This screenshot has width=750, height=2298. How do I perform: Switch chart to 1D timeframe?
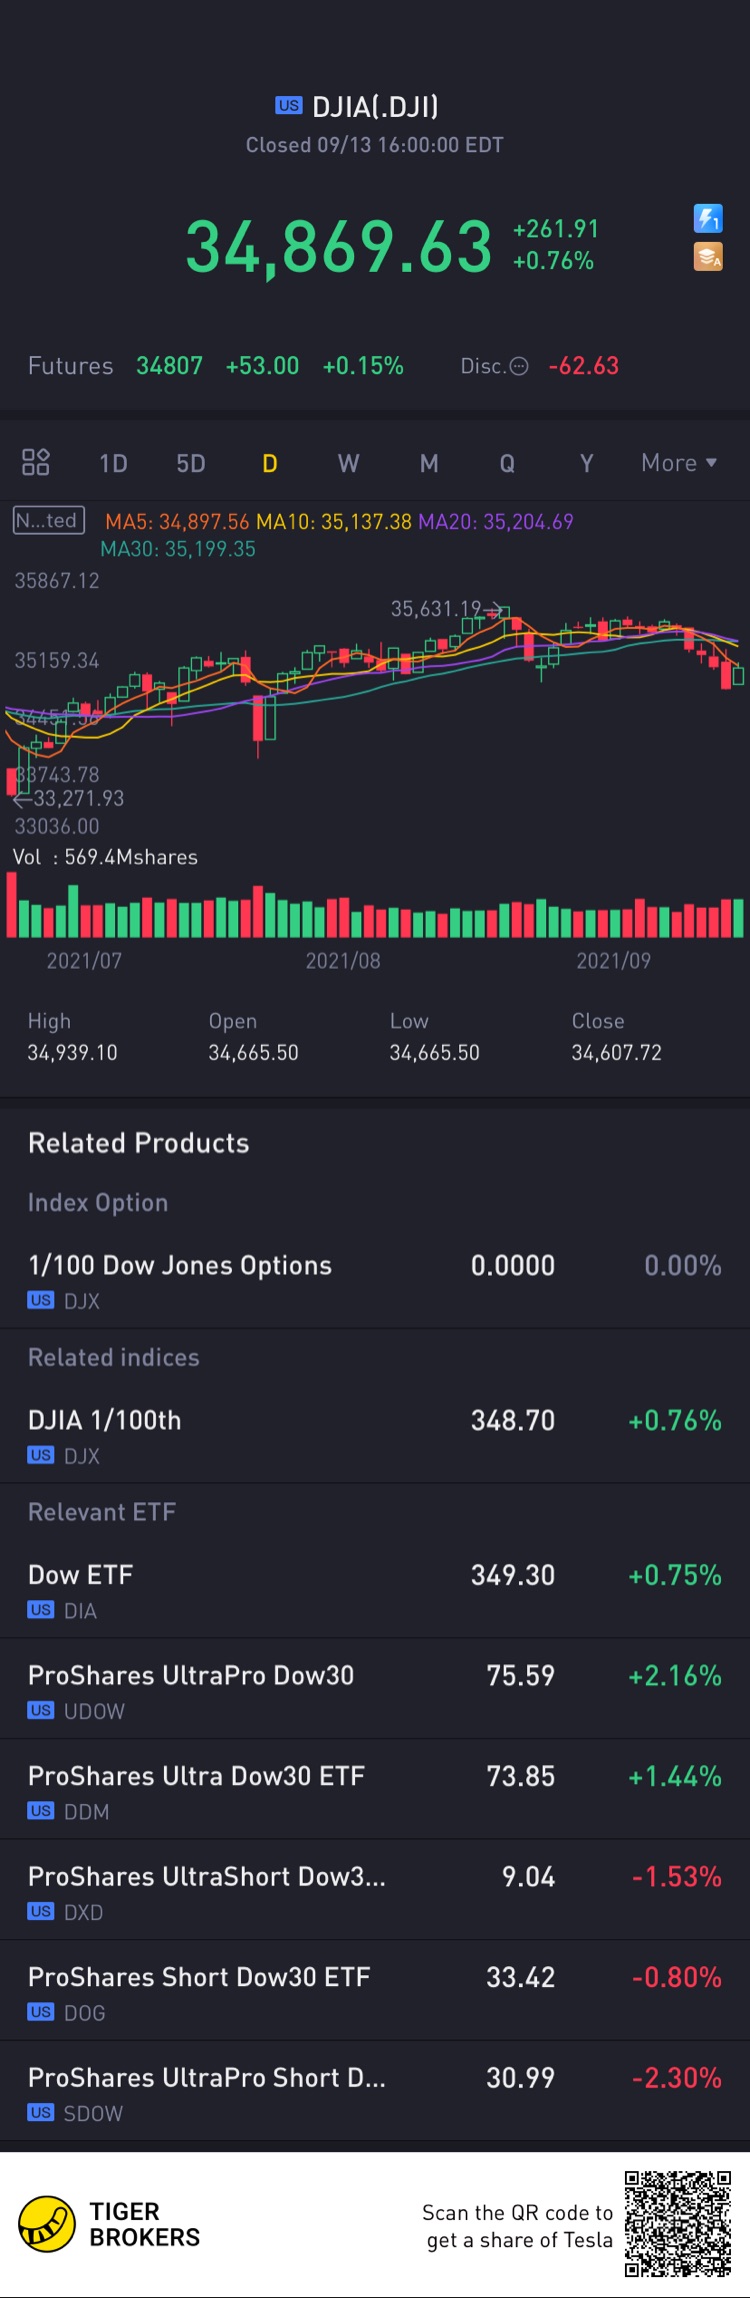(x=113, y=463)
